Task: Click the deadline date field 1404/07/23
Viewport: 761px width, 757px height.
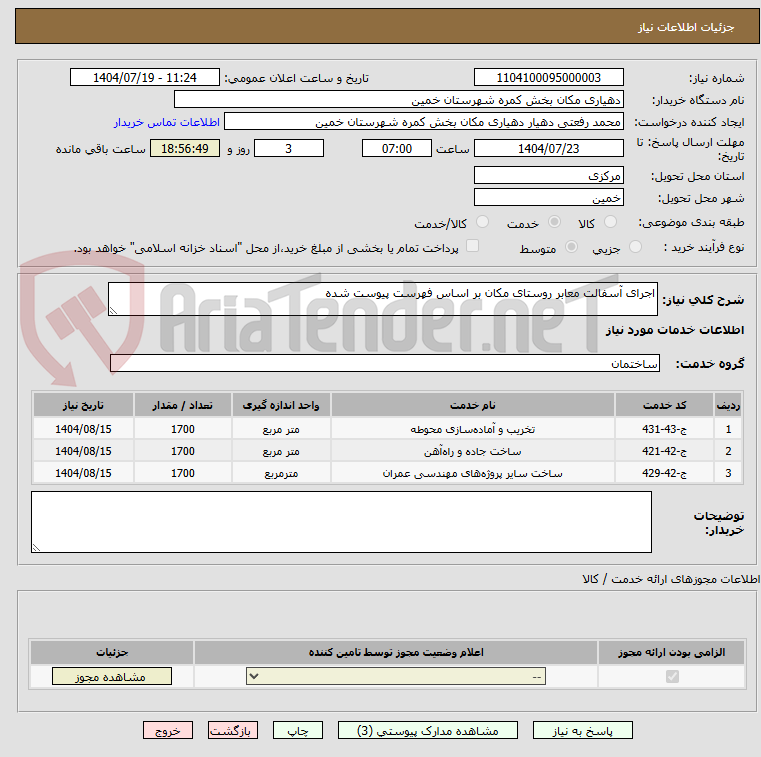Action: tap(548, 148)
